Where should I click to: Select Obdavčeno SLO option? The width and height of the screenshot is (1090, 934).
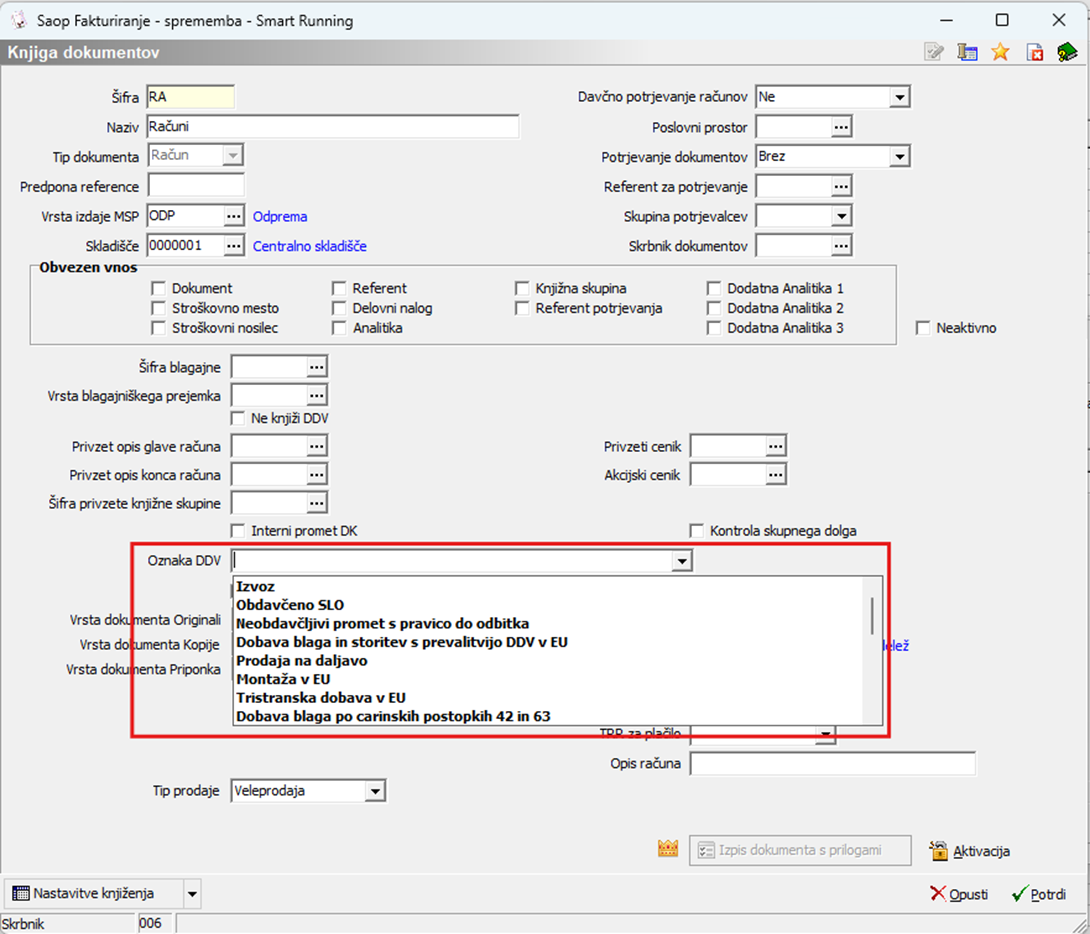549,605
